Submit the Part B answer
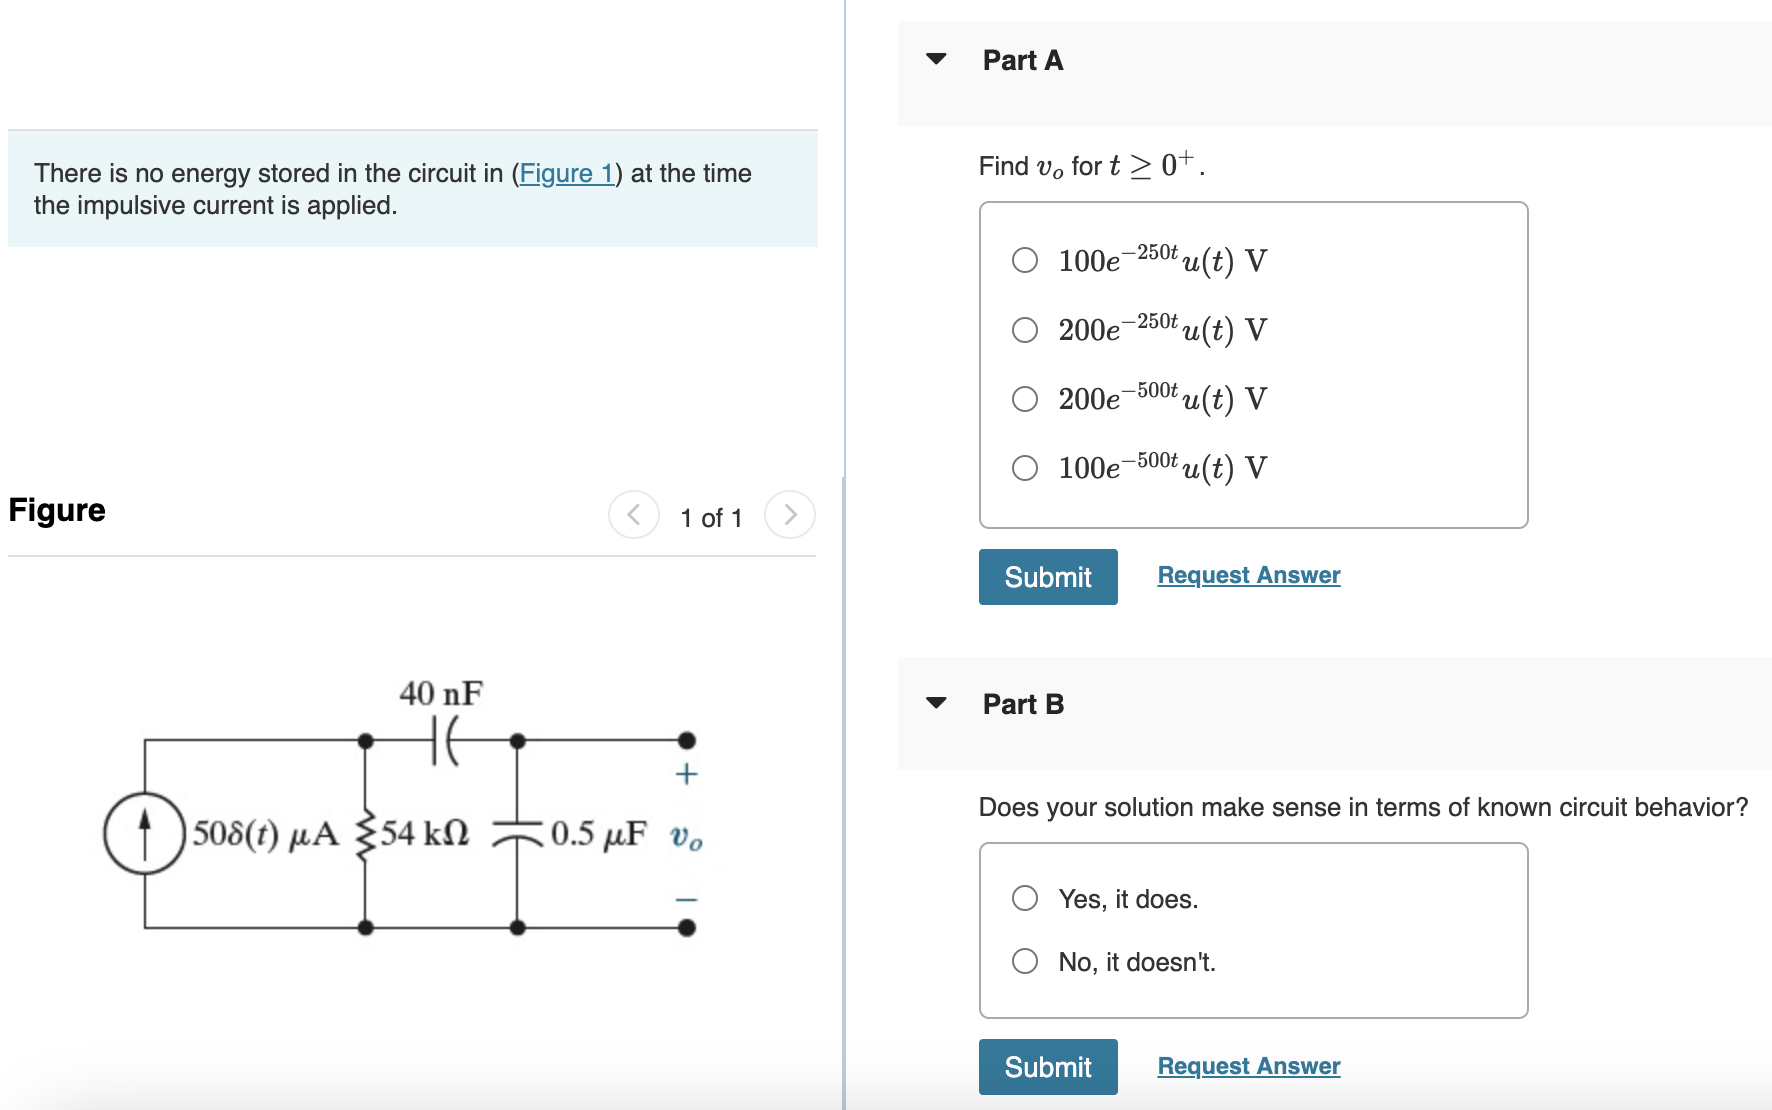 pyautogui.click(x=1047, y=1067)
